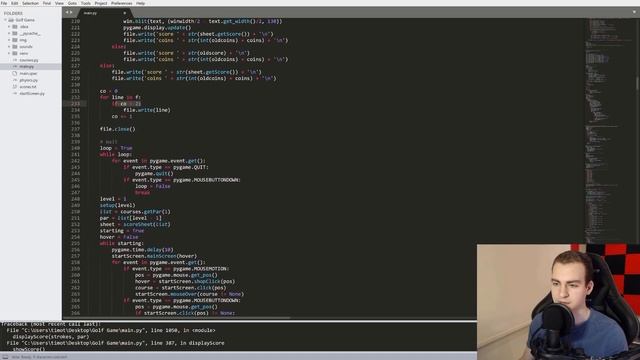Expand the __pycache__ folder
The height and width of the screenshot is (360, 640).
tap(9, 33)
